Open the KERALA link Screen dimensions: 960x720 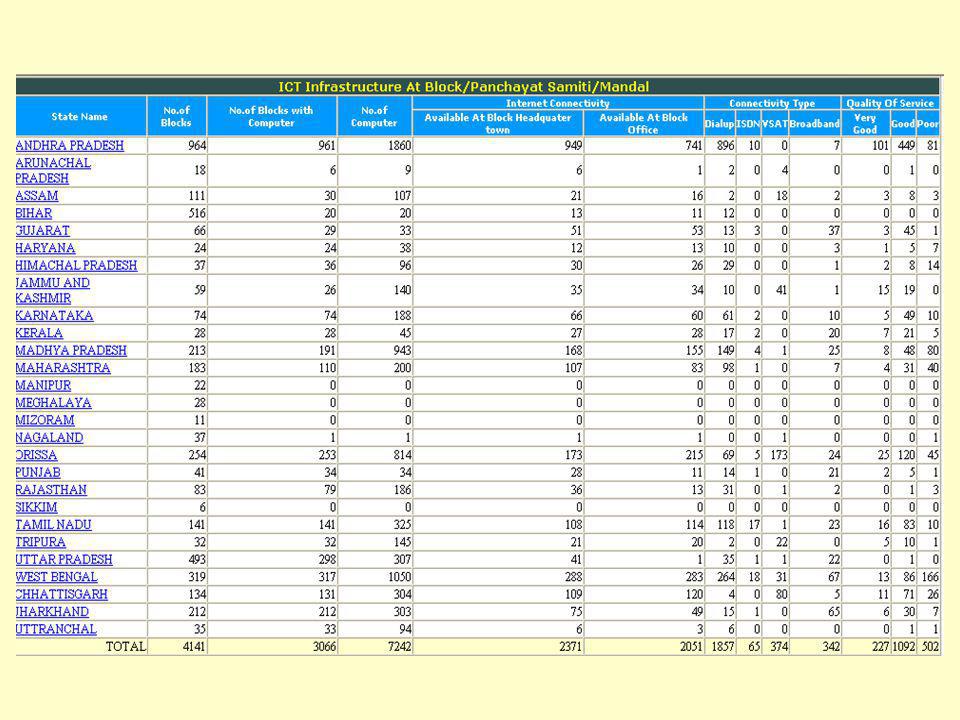coord(40,333)
